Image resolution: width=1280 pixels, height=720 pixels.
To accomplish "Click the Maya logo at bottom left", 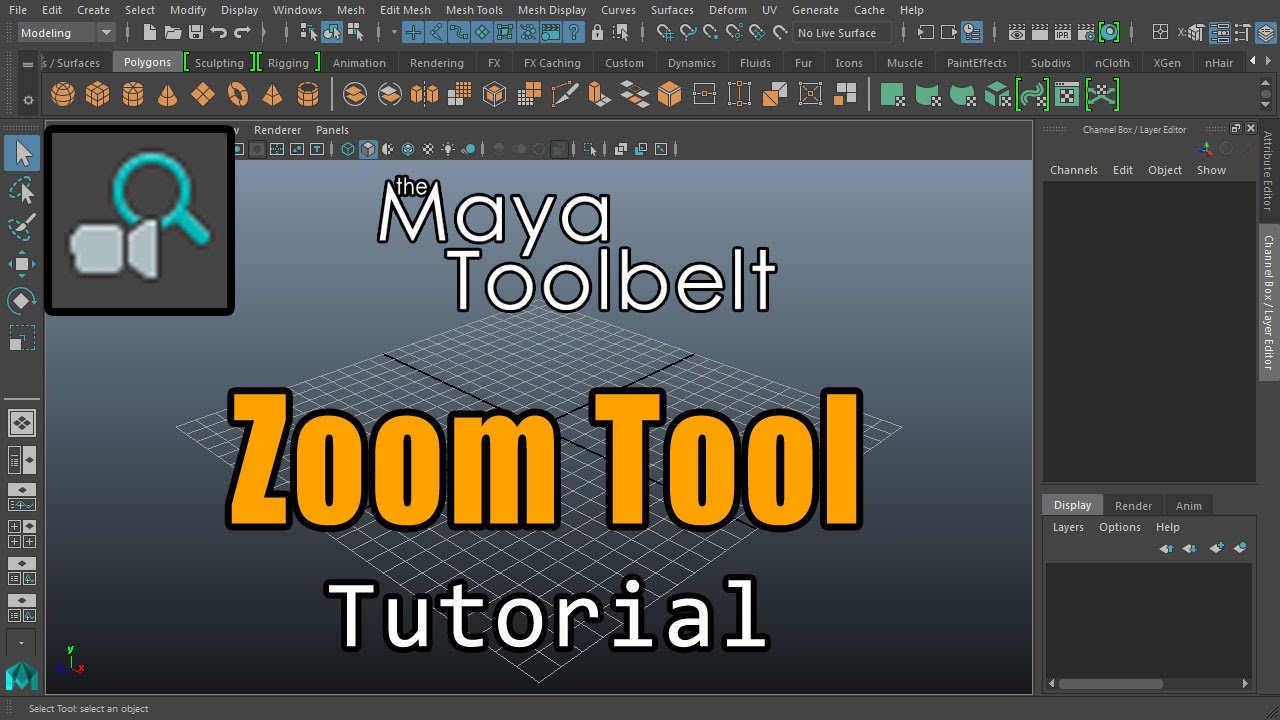I will coord(22,676).
